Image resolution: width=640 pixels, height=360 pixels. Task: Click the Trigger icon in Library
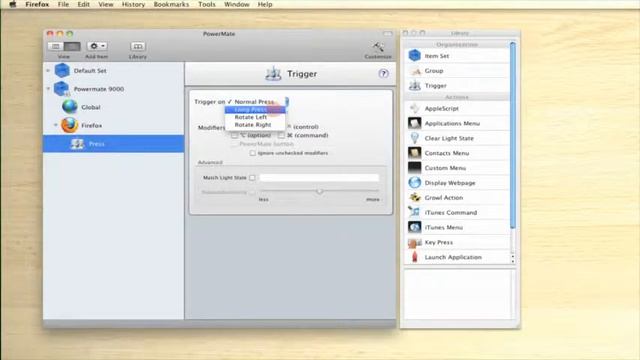pyautogui.click(x=415, y=85)
